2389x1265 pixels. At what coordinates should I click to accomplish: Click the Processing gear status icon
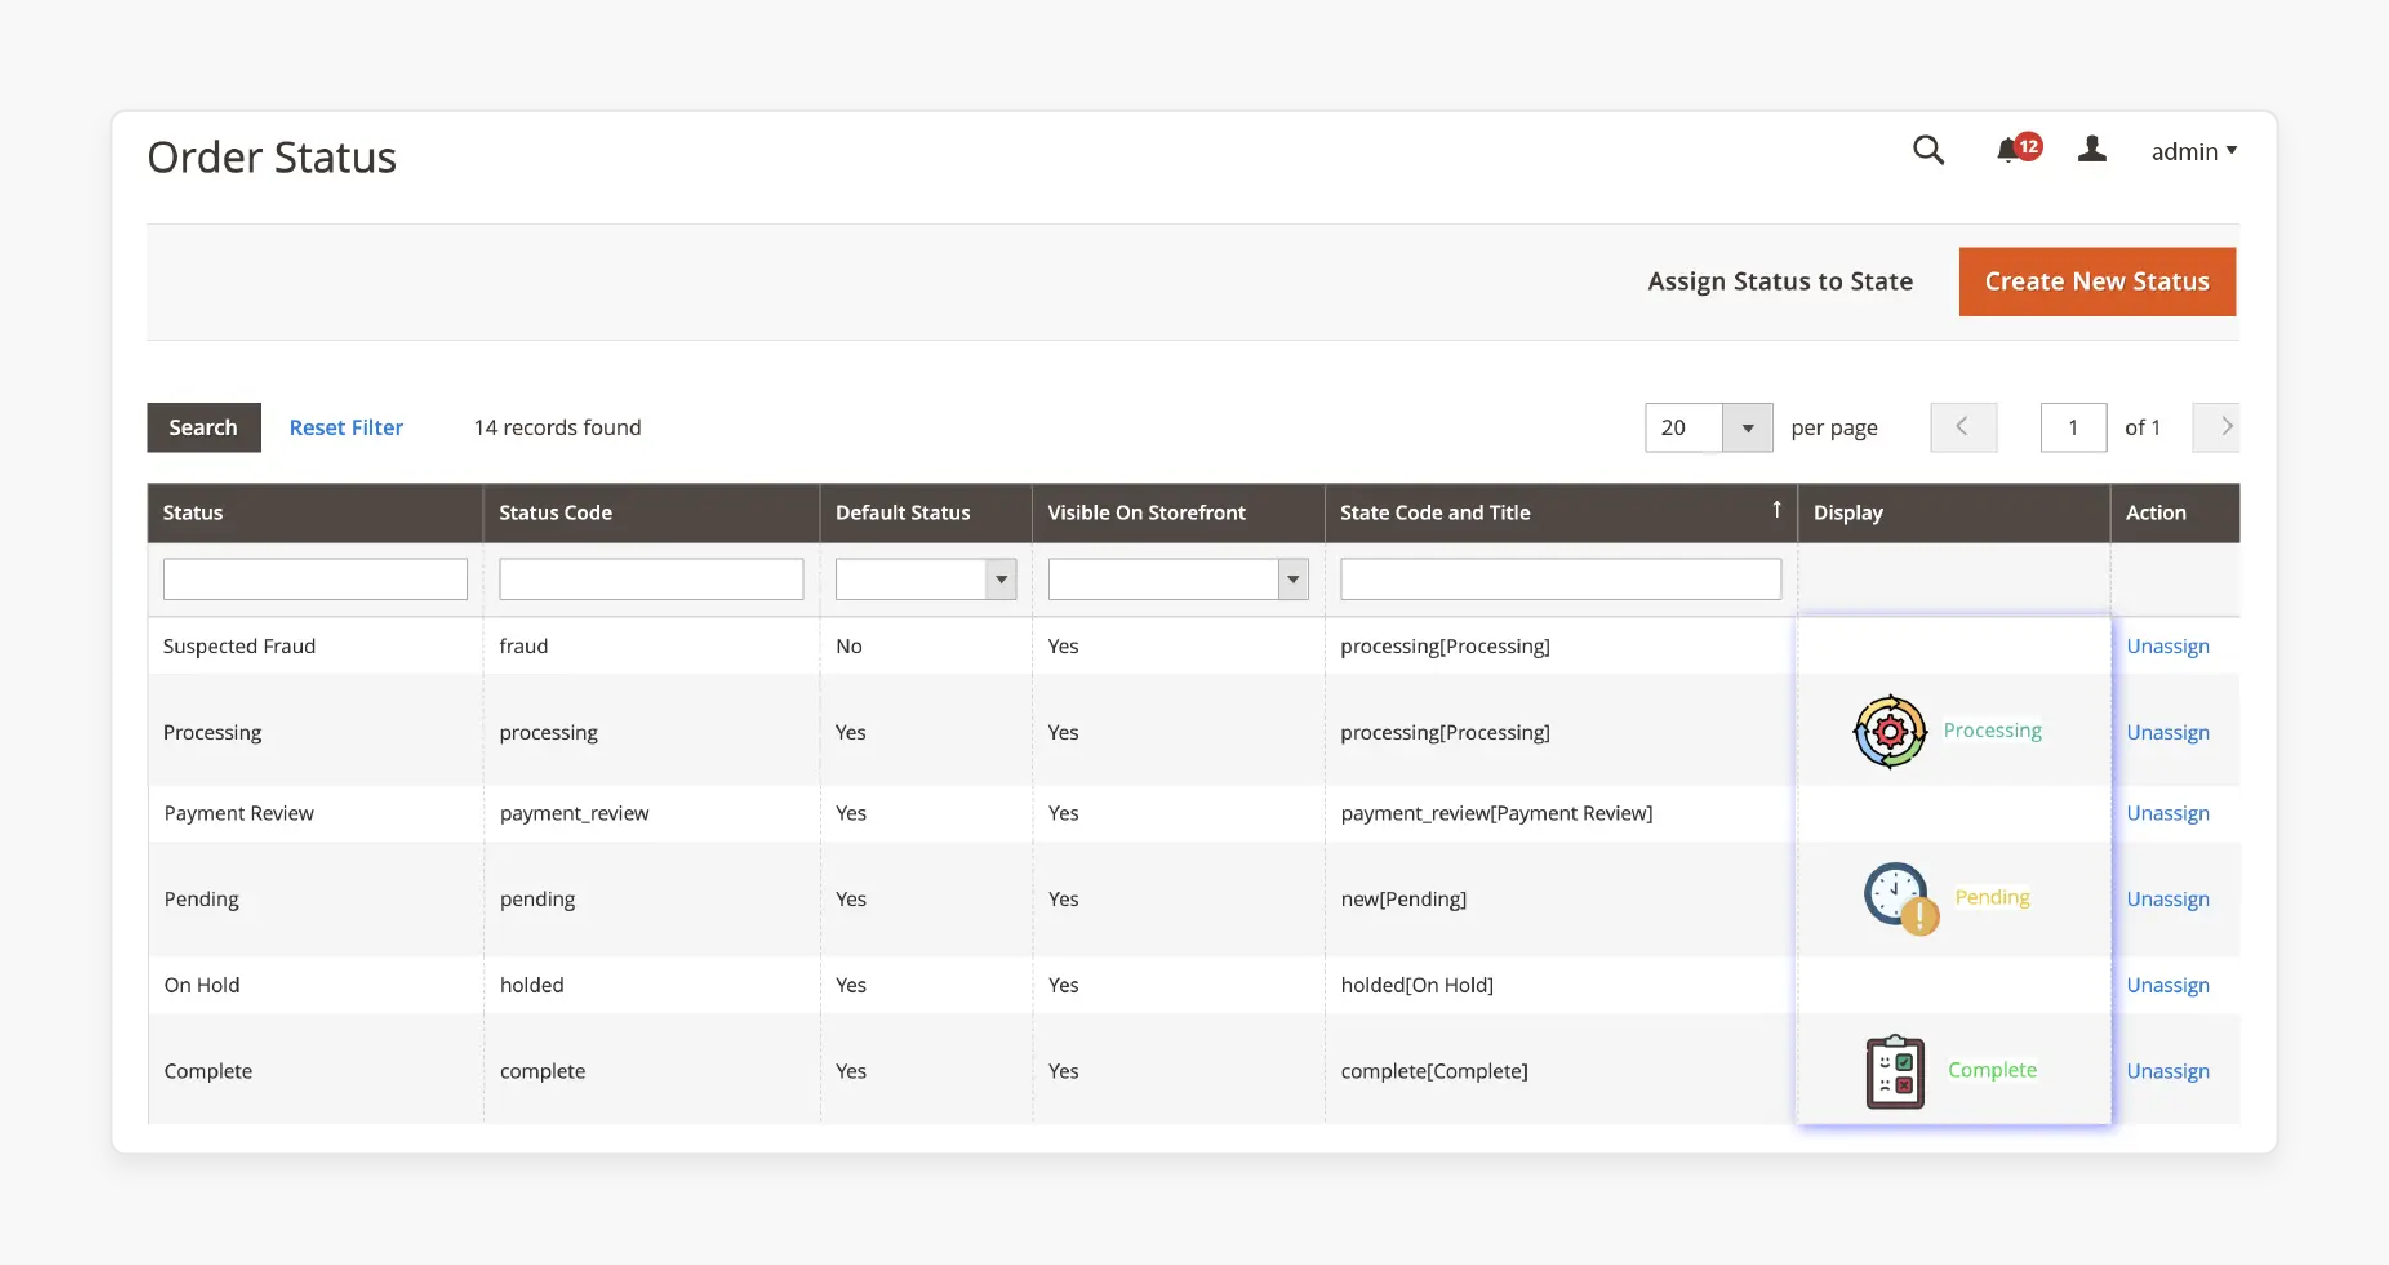tap(1889, 731)
